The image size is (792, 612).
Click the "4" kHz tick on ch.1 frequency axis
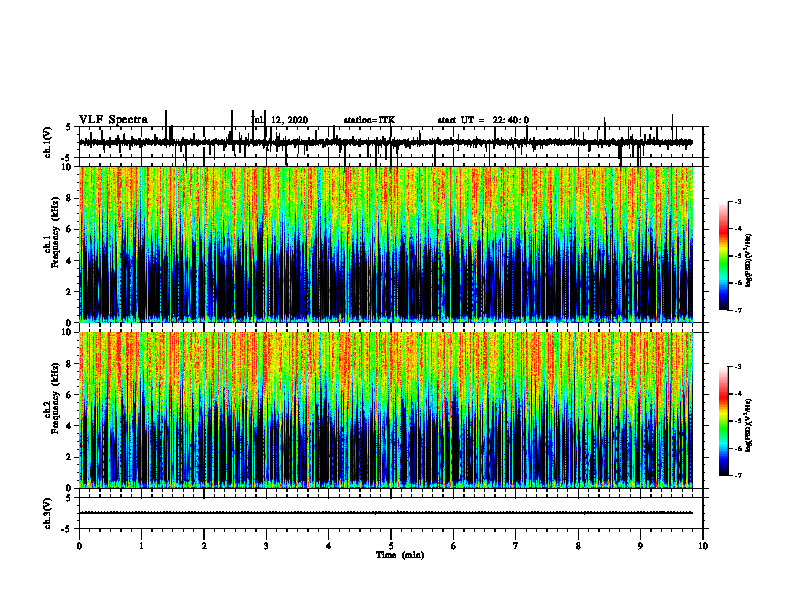click(x=70, y=261)
